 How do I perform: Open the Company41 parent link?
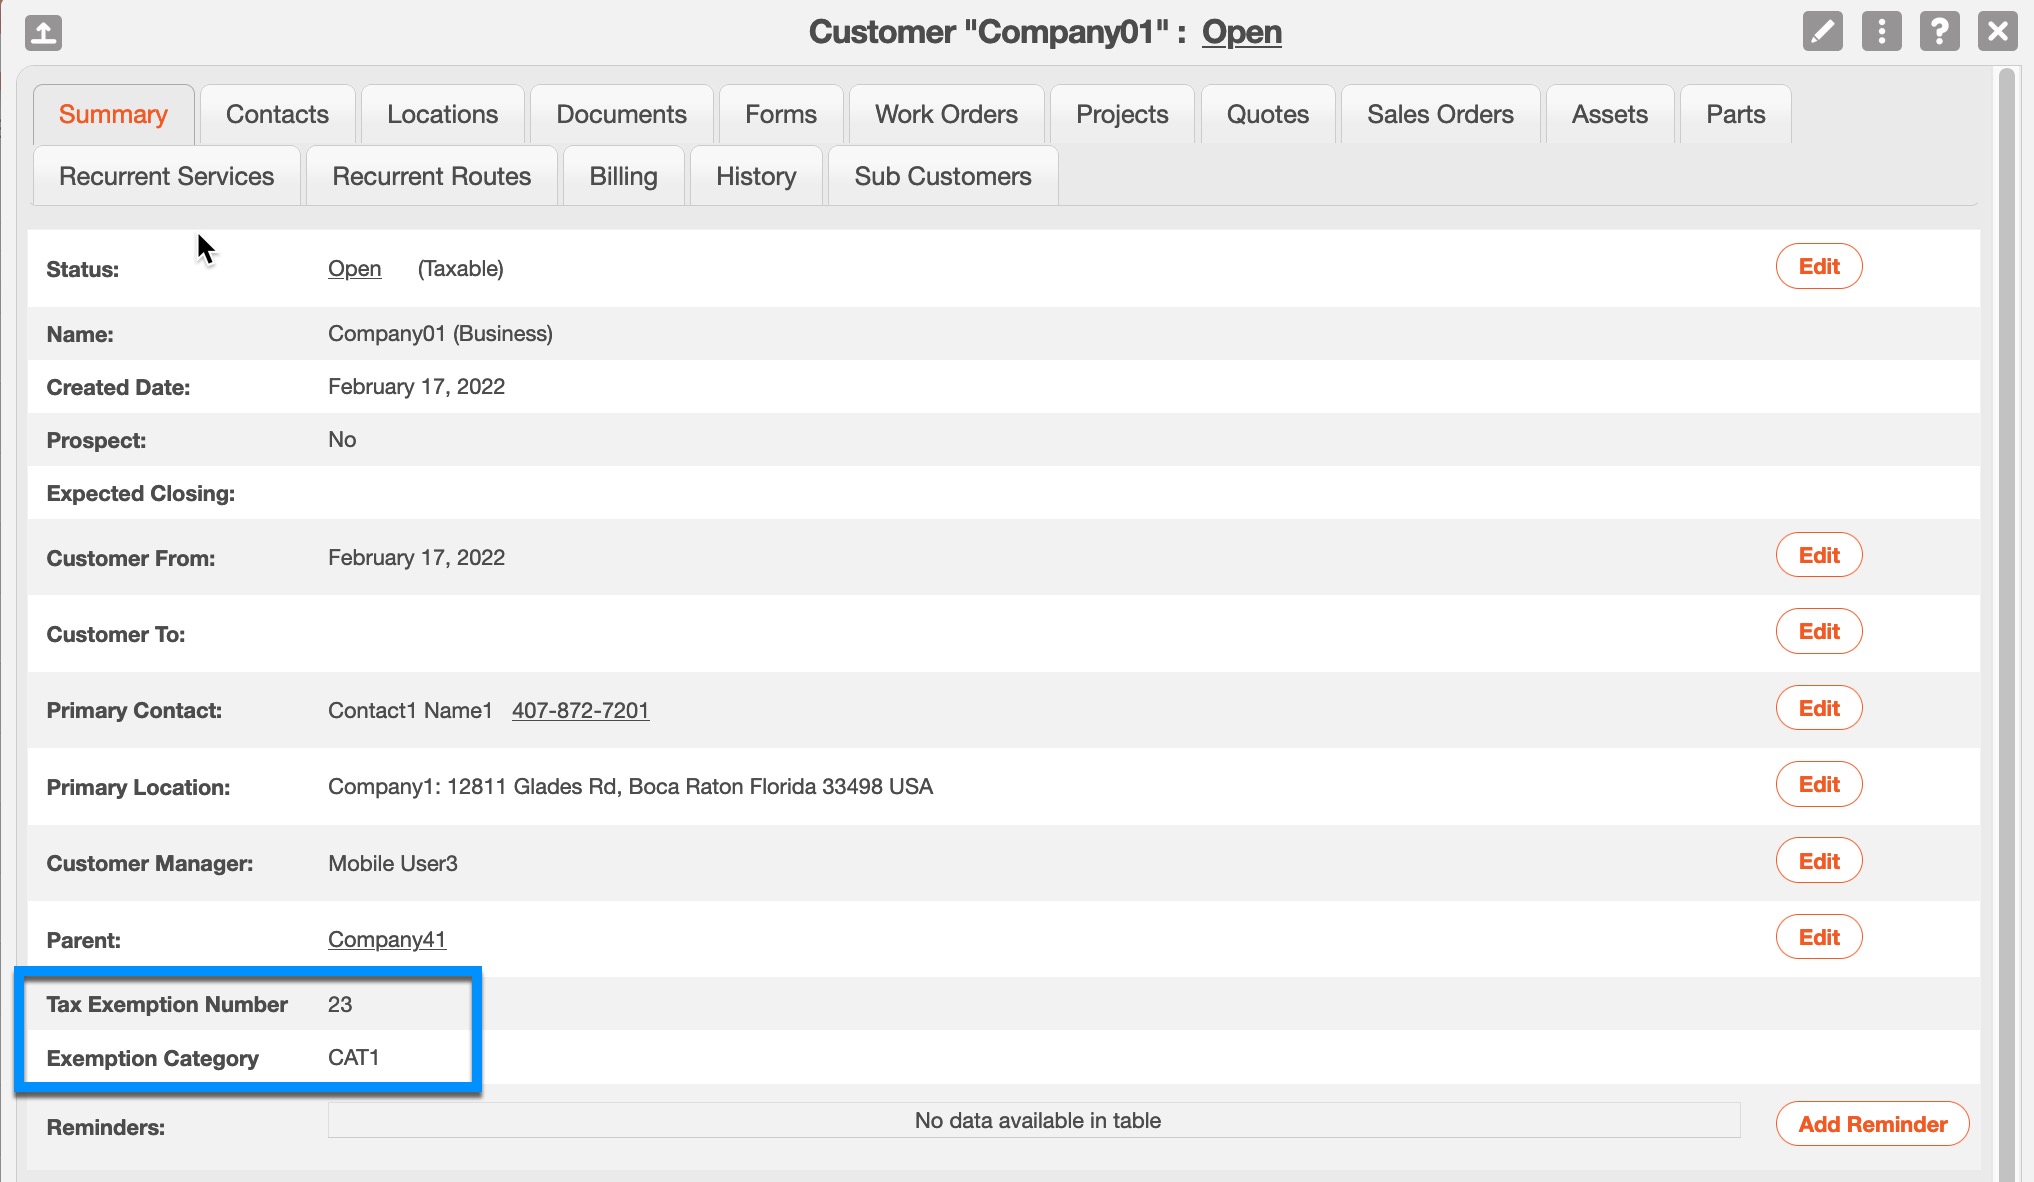[386, 939]
